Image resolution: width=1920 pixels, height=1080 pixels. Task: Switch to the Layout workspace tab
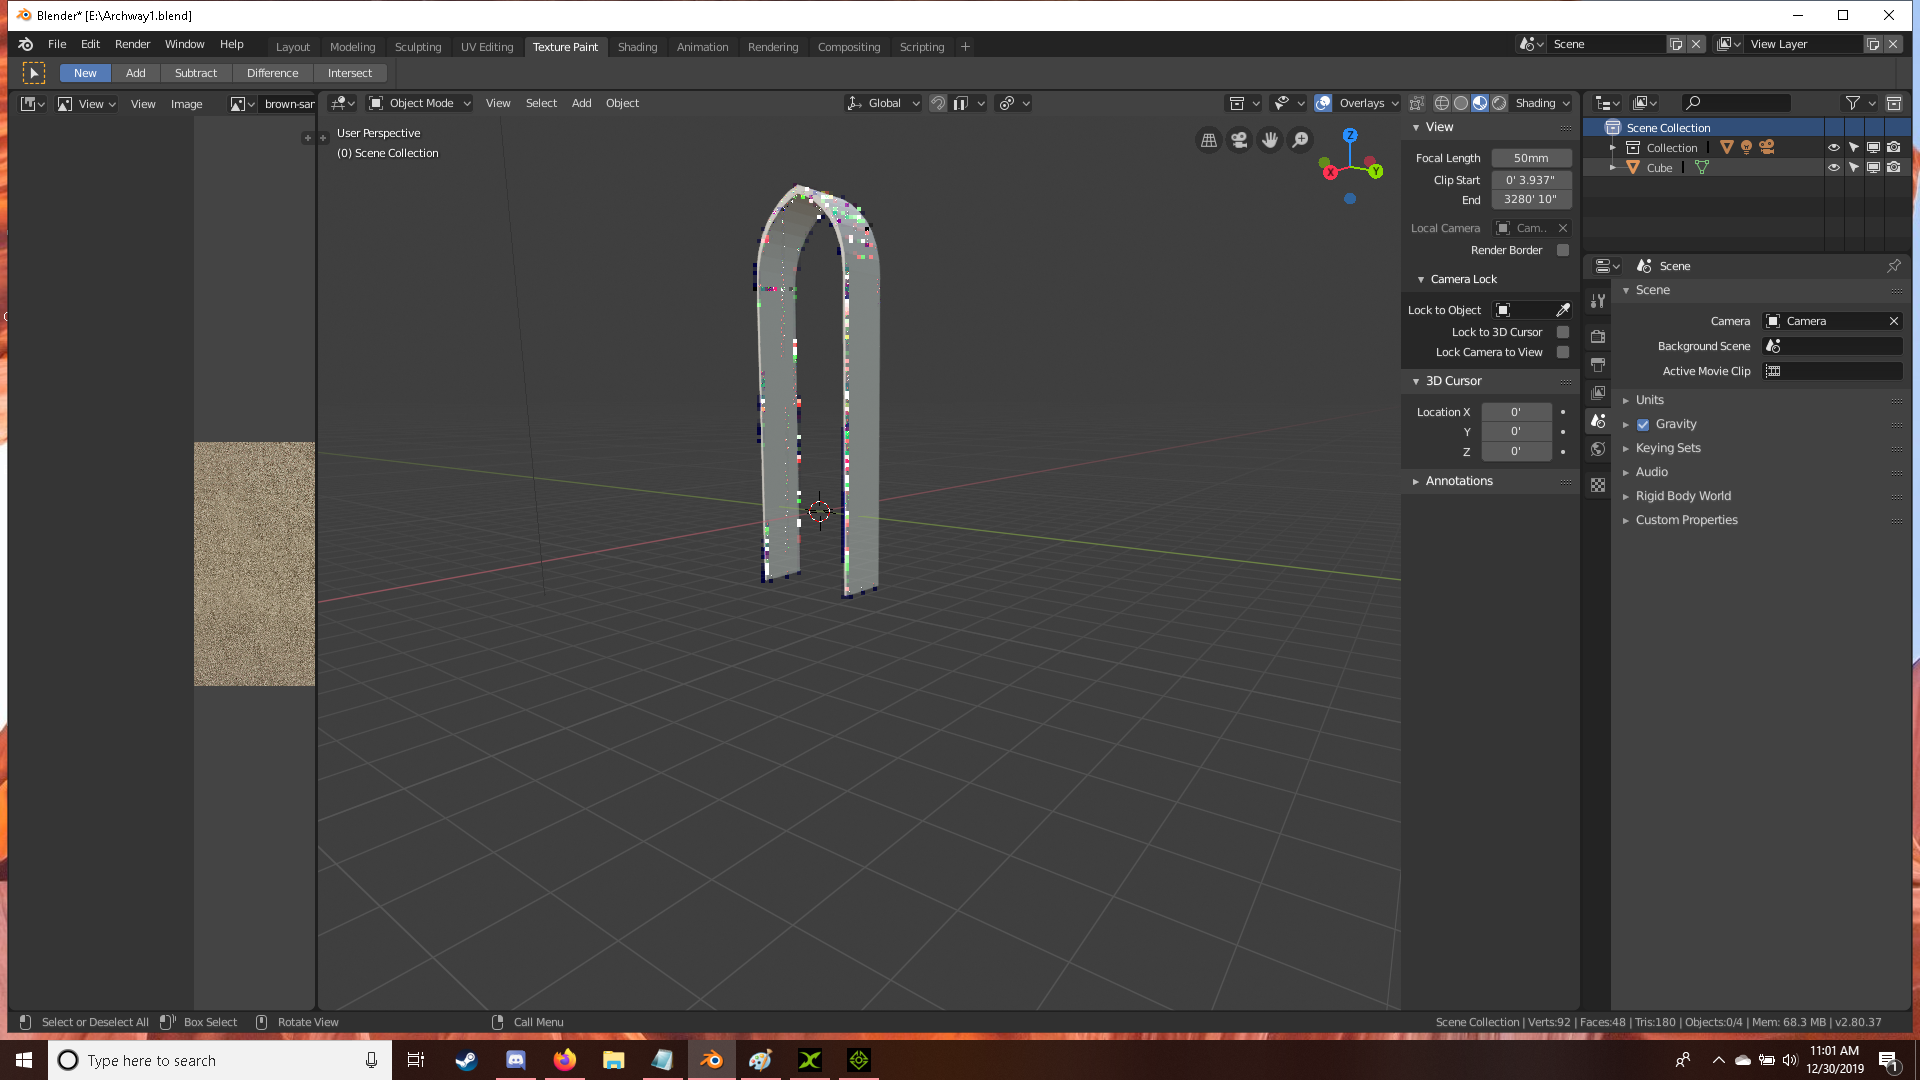tap(293, 47)
